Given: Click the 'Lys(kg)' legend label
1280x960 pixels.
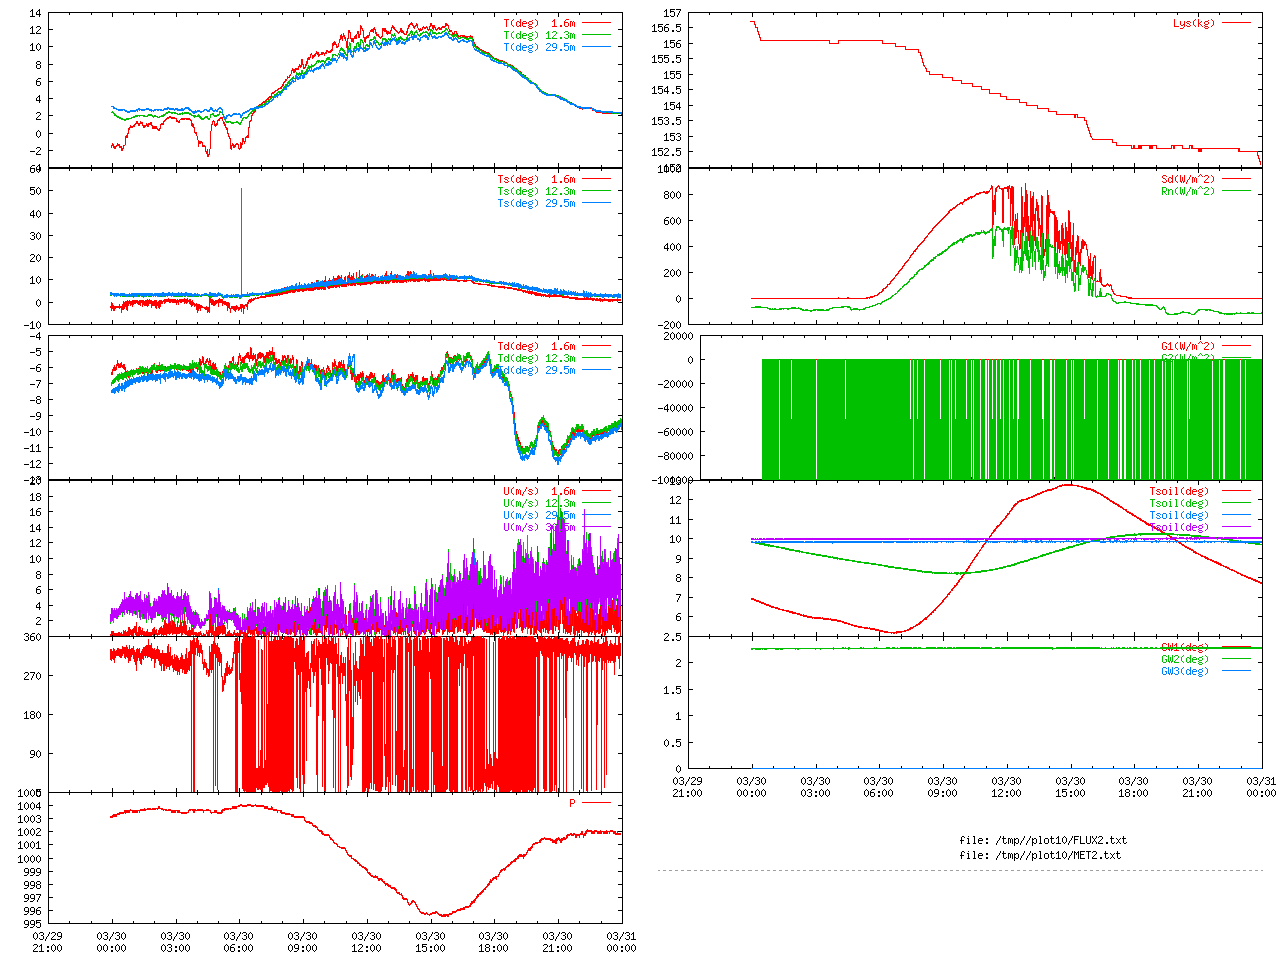Looking at the screenshot, I should click(x=1194, y=23).
